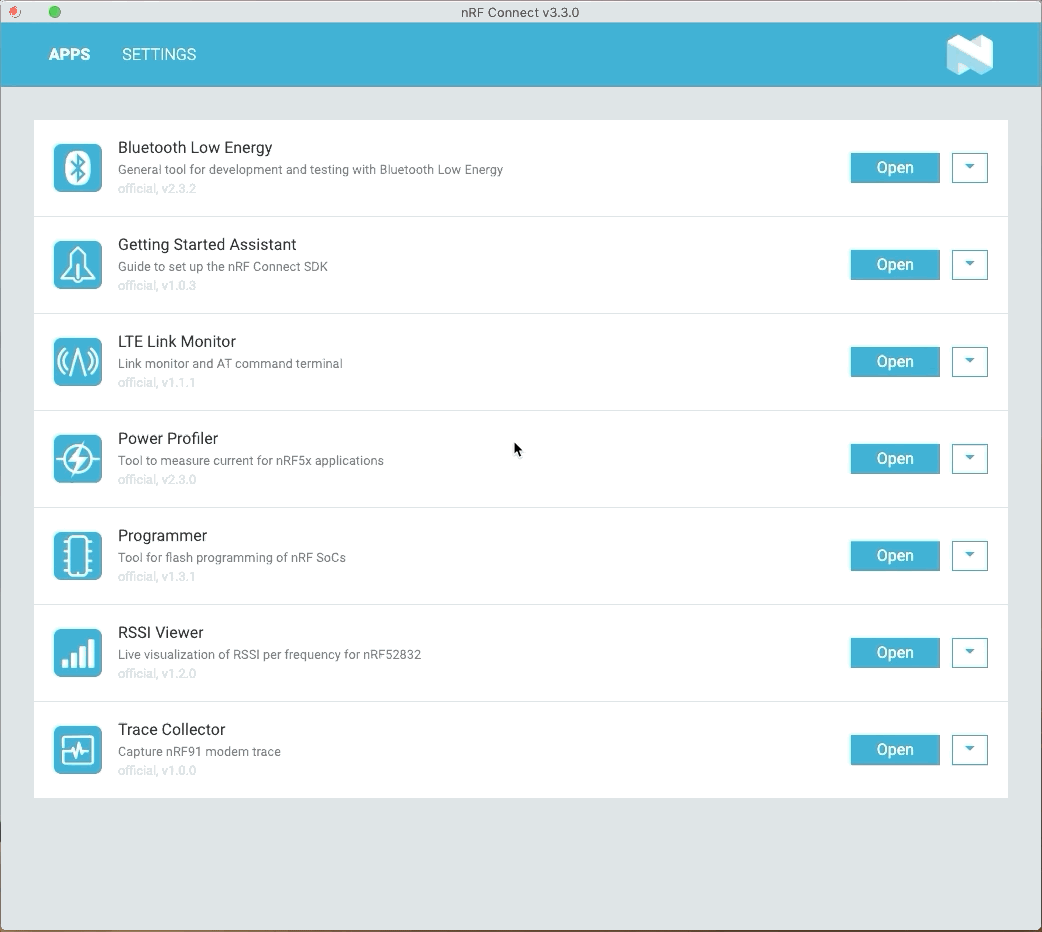
Task: Open the Power Profiler app
Action: point(894,459)
